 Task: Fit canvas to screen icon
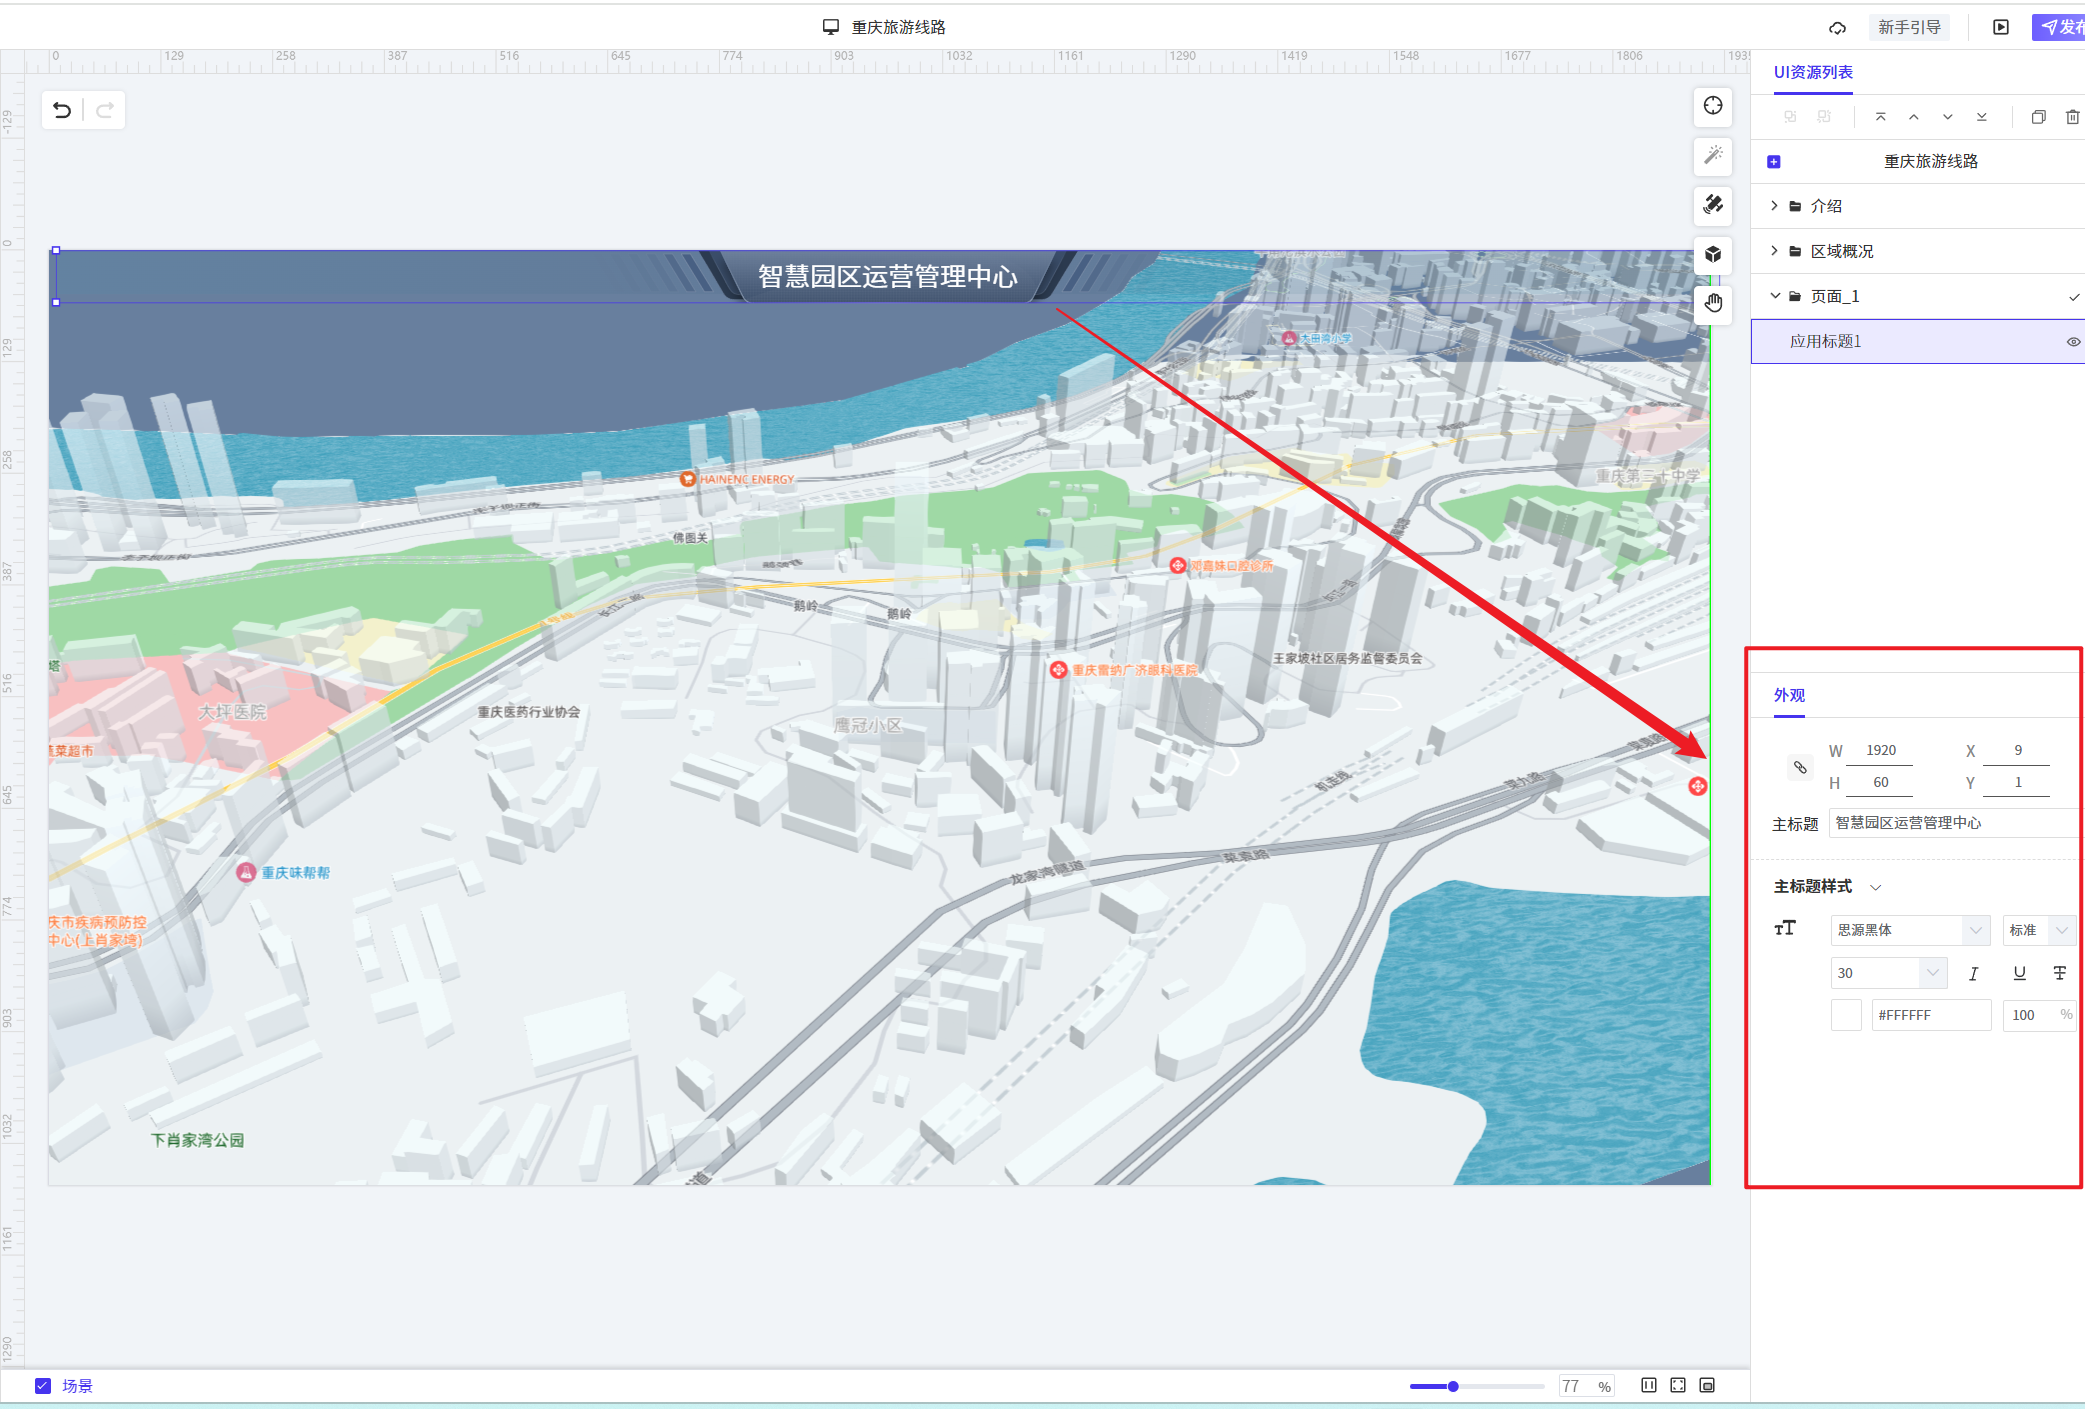[x=1678, y=1385]
